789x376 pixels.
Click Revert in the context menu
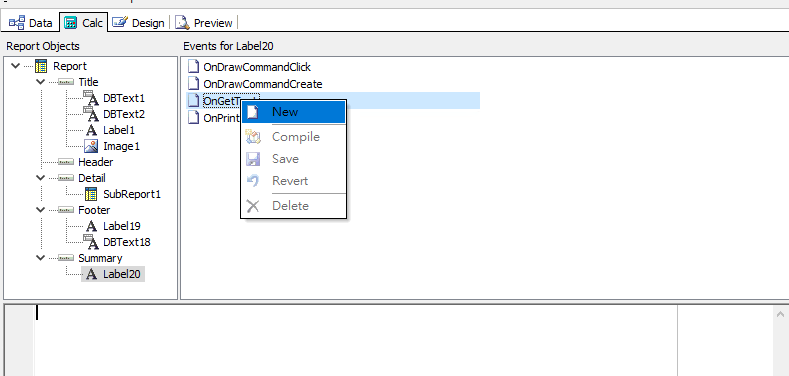click(293, 181)
